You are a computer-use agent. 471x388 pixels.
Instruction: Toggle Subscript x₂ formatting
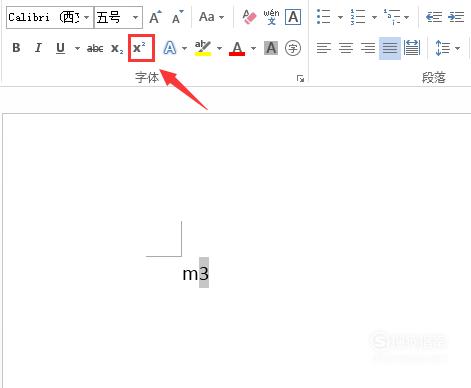[x=117, y=49]
